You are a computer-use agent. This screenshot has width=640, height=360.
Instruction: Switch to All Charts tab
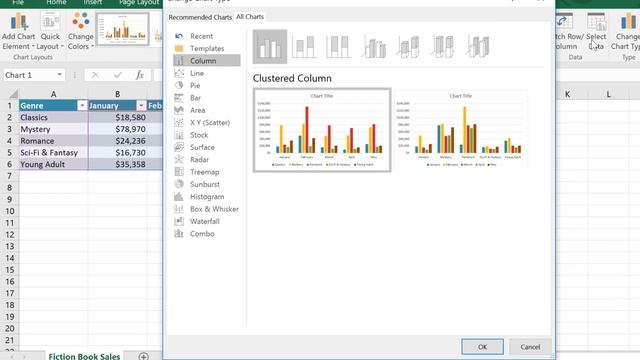250,17
